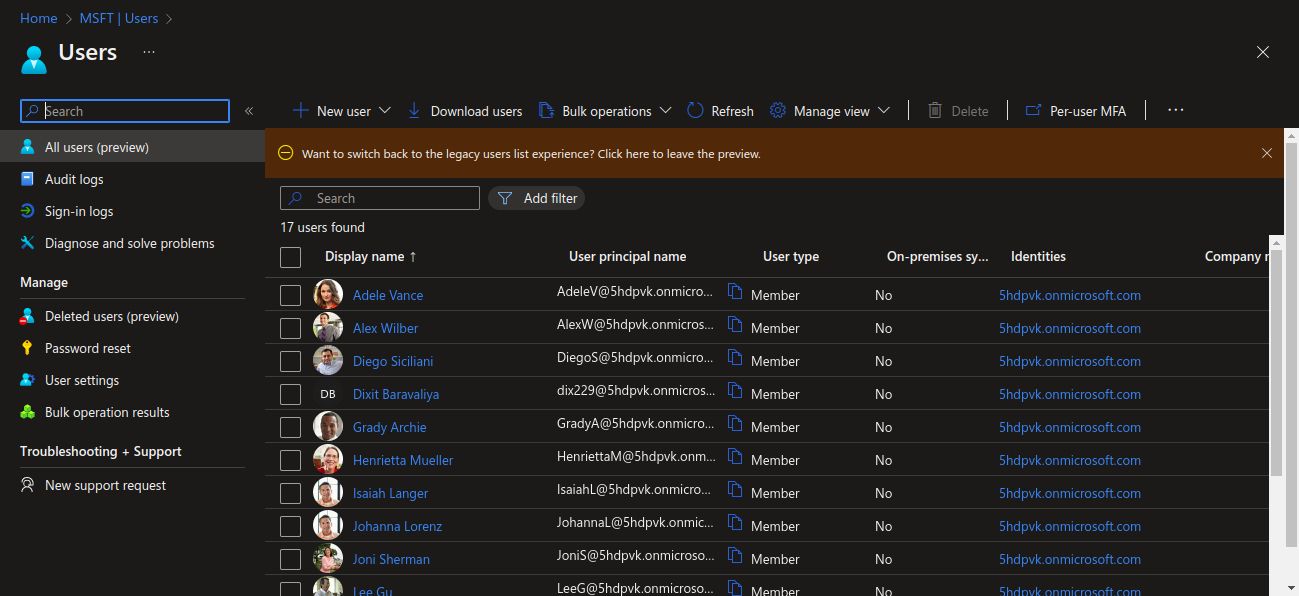Open Per-user MFA external link icon

pyautogui.click(x=1034, y=111)
